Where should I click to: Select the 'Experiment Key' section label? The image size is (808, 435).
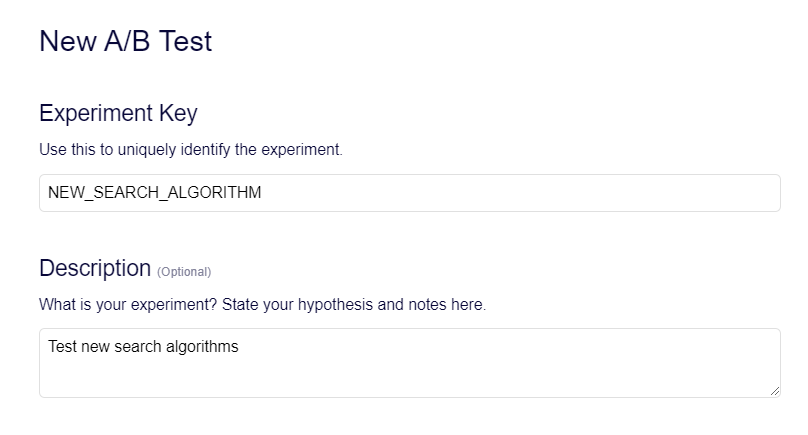pos(118,113)
